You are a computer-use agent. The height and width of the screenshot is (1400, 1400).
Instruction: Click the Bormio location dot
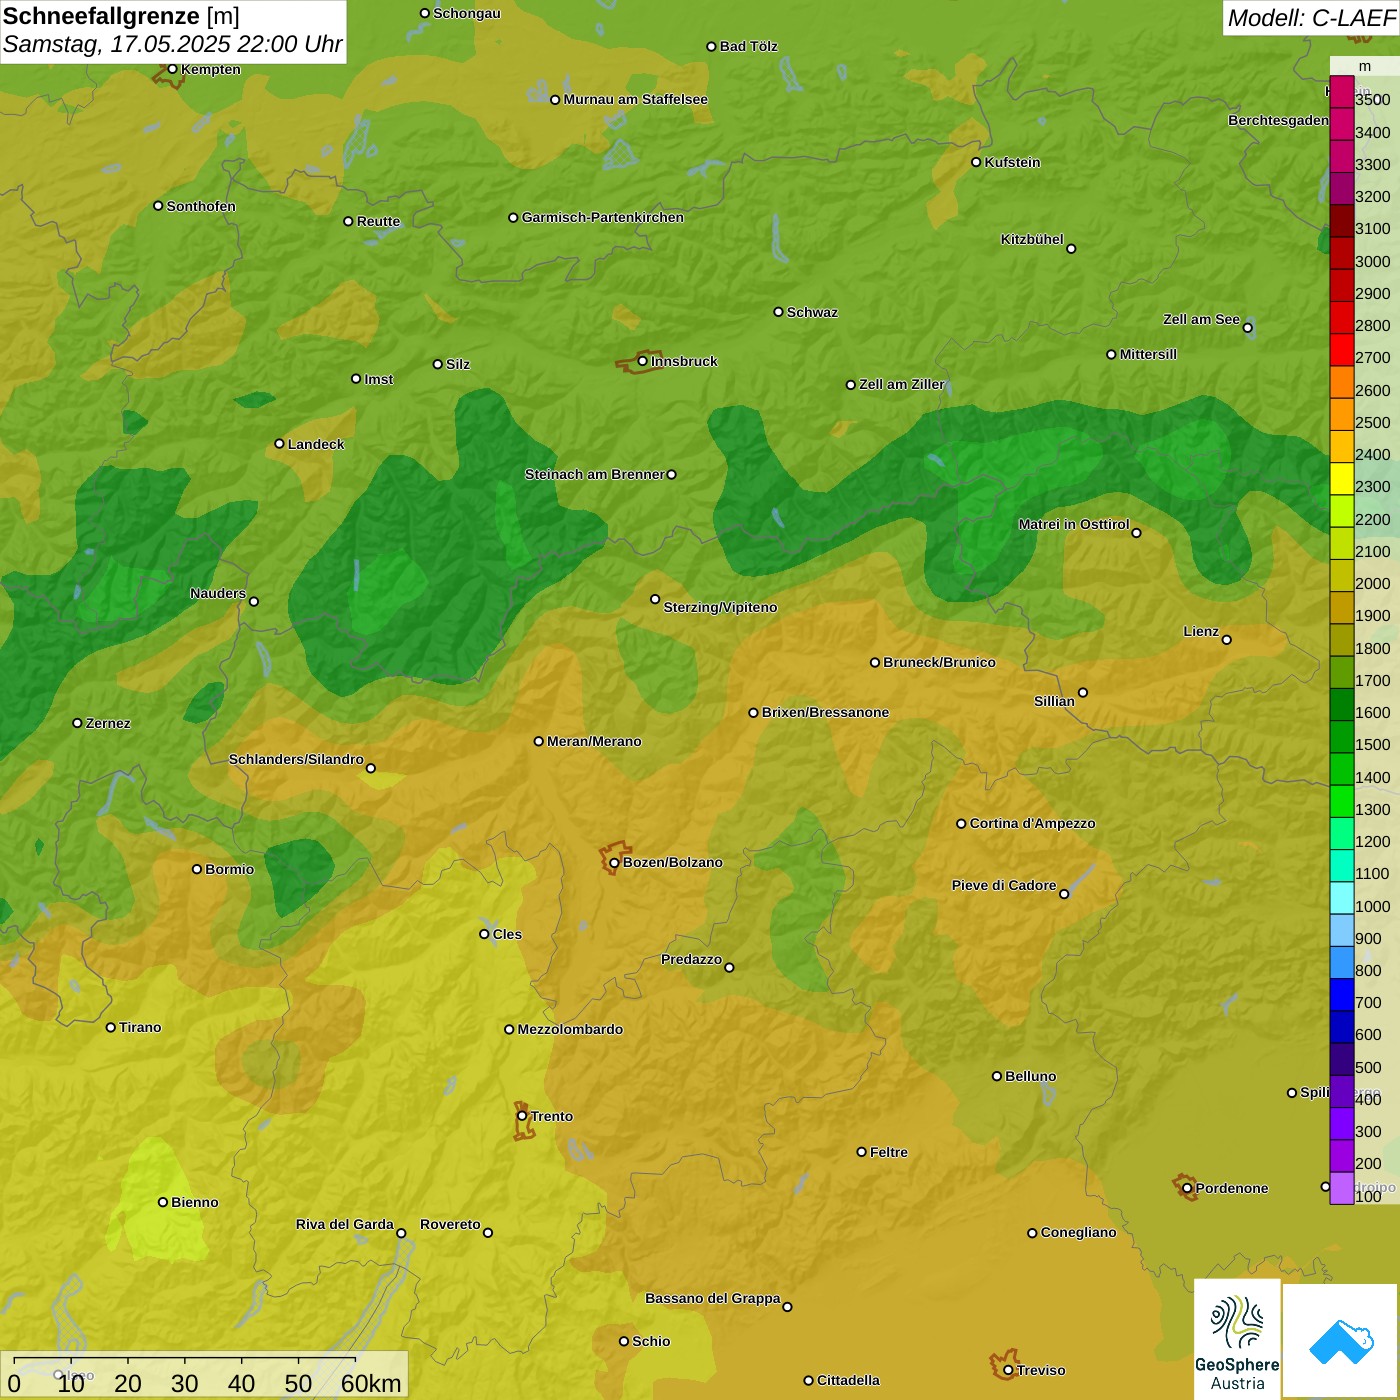point(197,869)
